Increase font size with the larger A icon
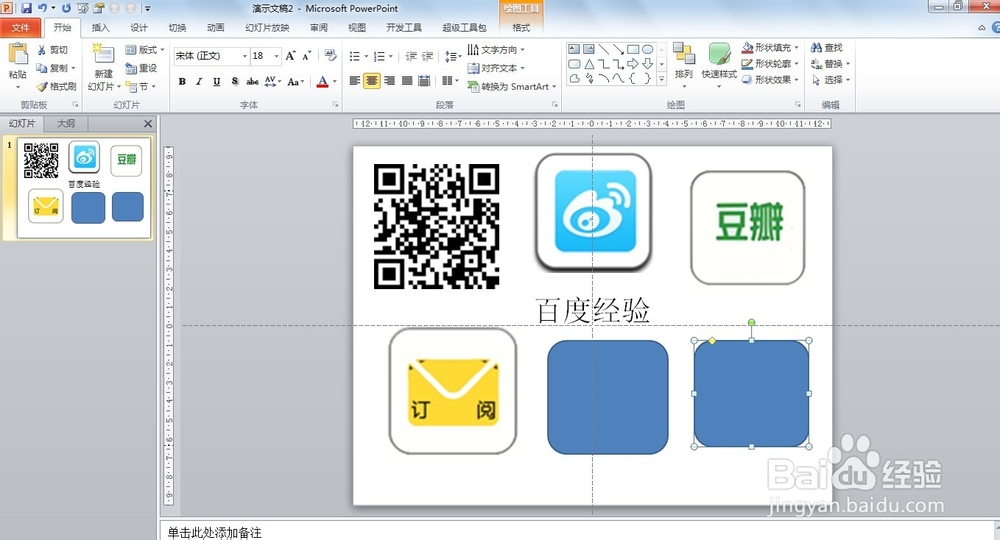This screenshot has height=540, width=1000. (x=290, y=56)
